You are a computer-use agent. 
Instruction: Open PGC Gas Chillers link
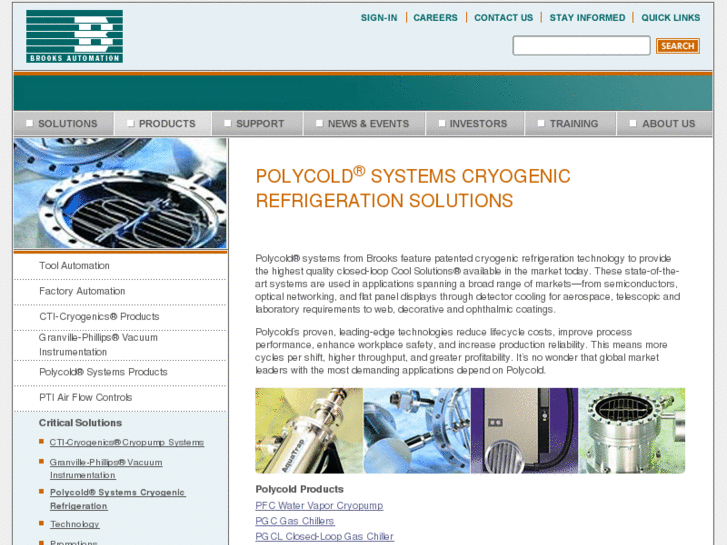point(294,521)
